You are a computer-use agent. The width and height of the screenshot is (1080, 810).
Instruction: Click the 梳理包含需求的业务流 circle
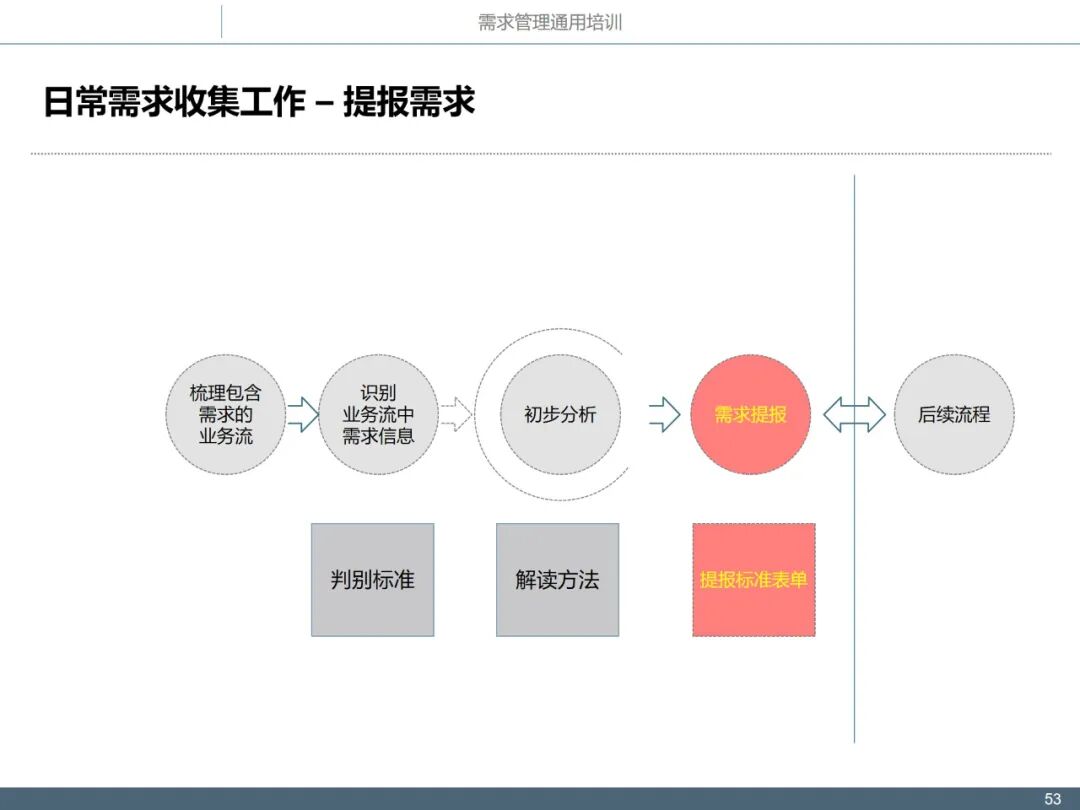click(225, 414)
